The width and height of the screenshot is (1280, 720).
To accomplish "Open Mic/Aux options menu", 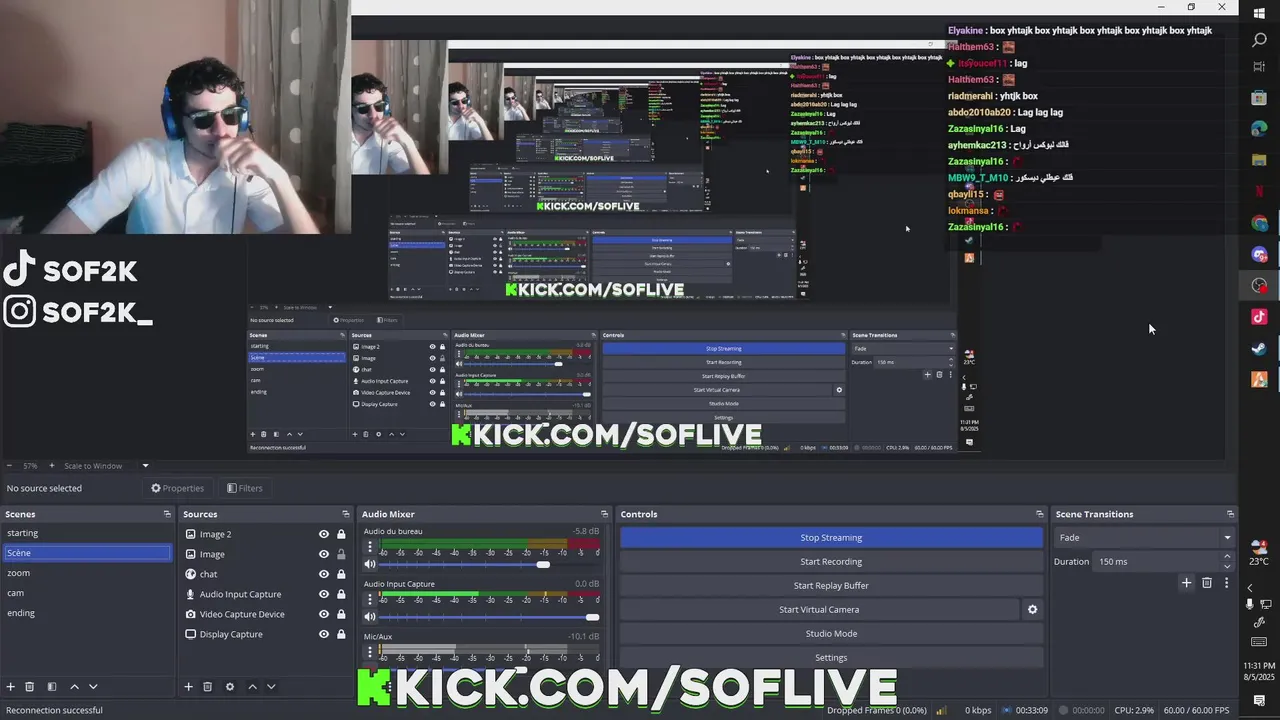I will coord(370,652).
